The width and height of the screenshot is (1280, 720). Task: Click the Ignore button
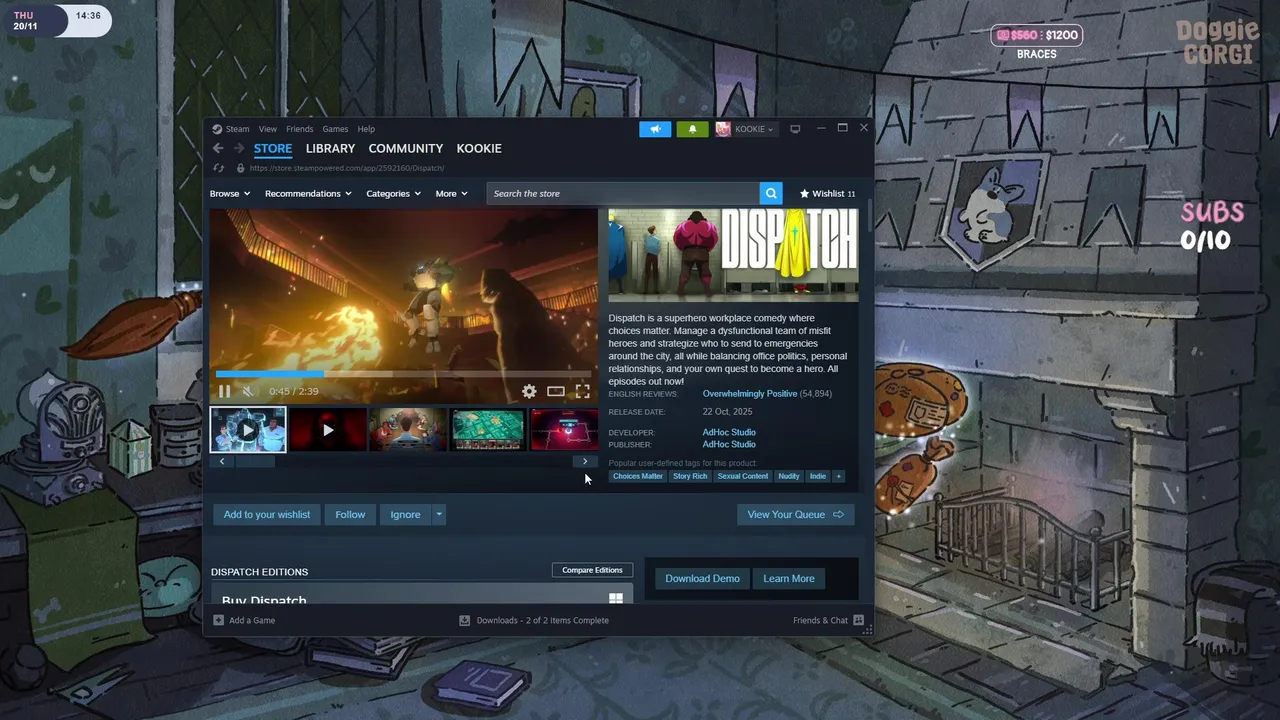pyautogui.click(x=405, y=515)
